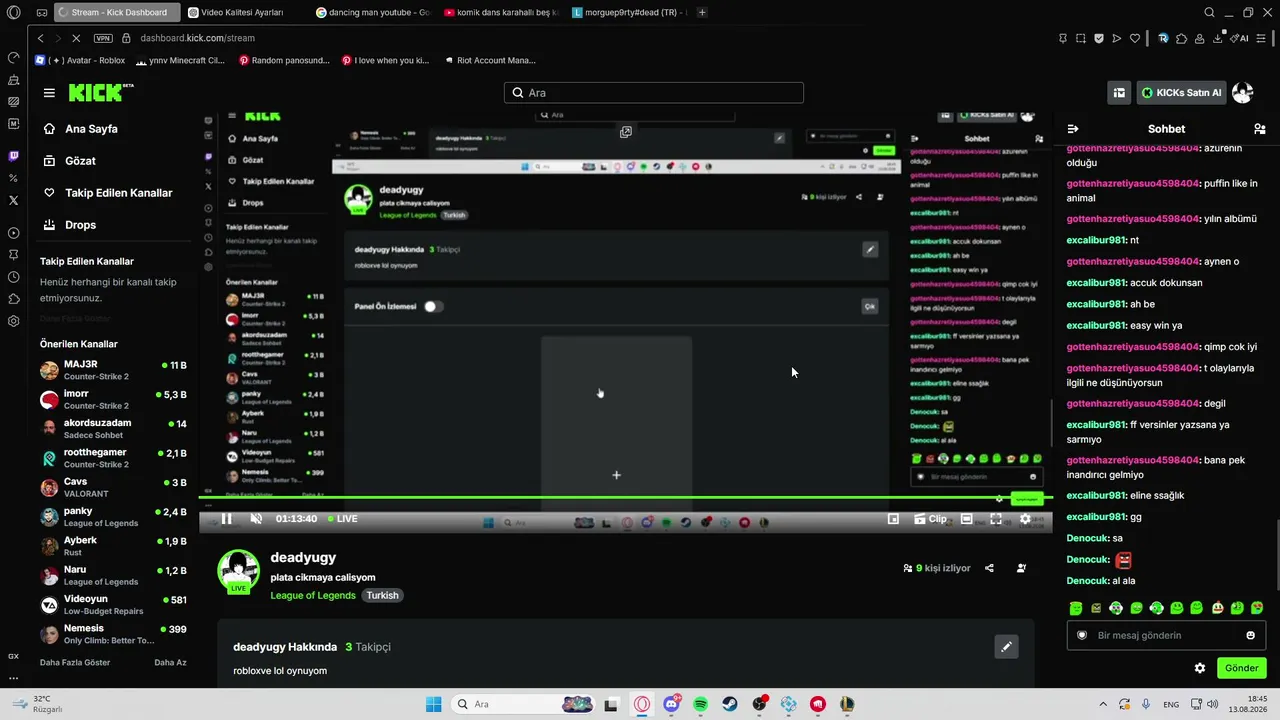The image size is (1280, 720).
Task: Open the emoji picker in chat box
Action: coord(1250,635)
